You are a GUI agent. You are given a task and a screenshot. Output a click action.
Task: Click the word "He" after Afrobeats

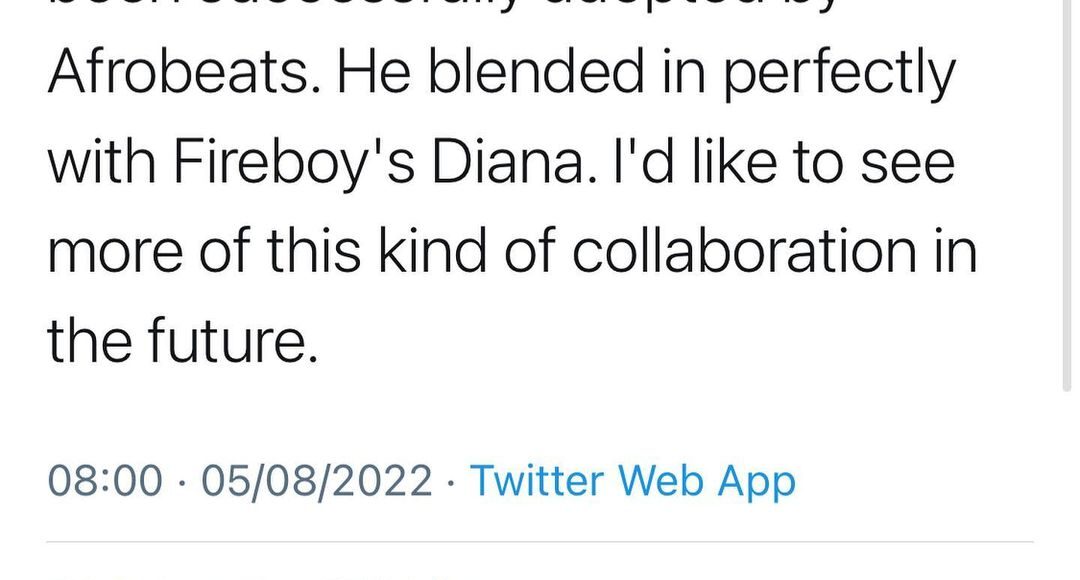[368, 74]
